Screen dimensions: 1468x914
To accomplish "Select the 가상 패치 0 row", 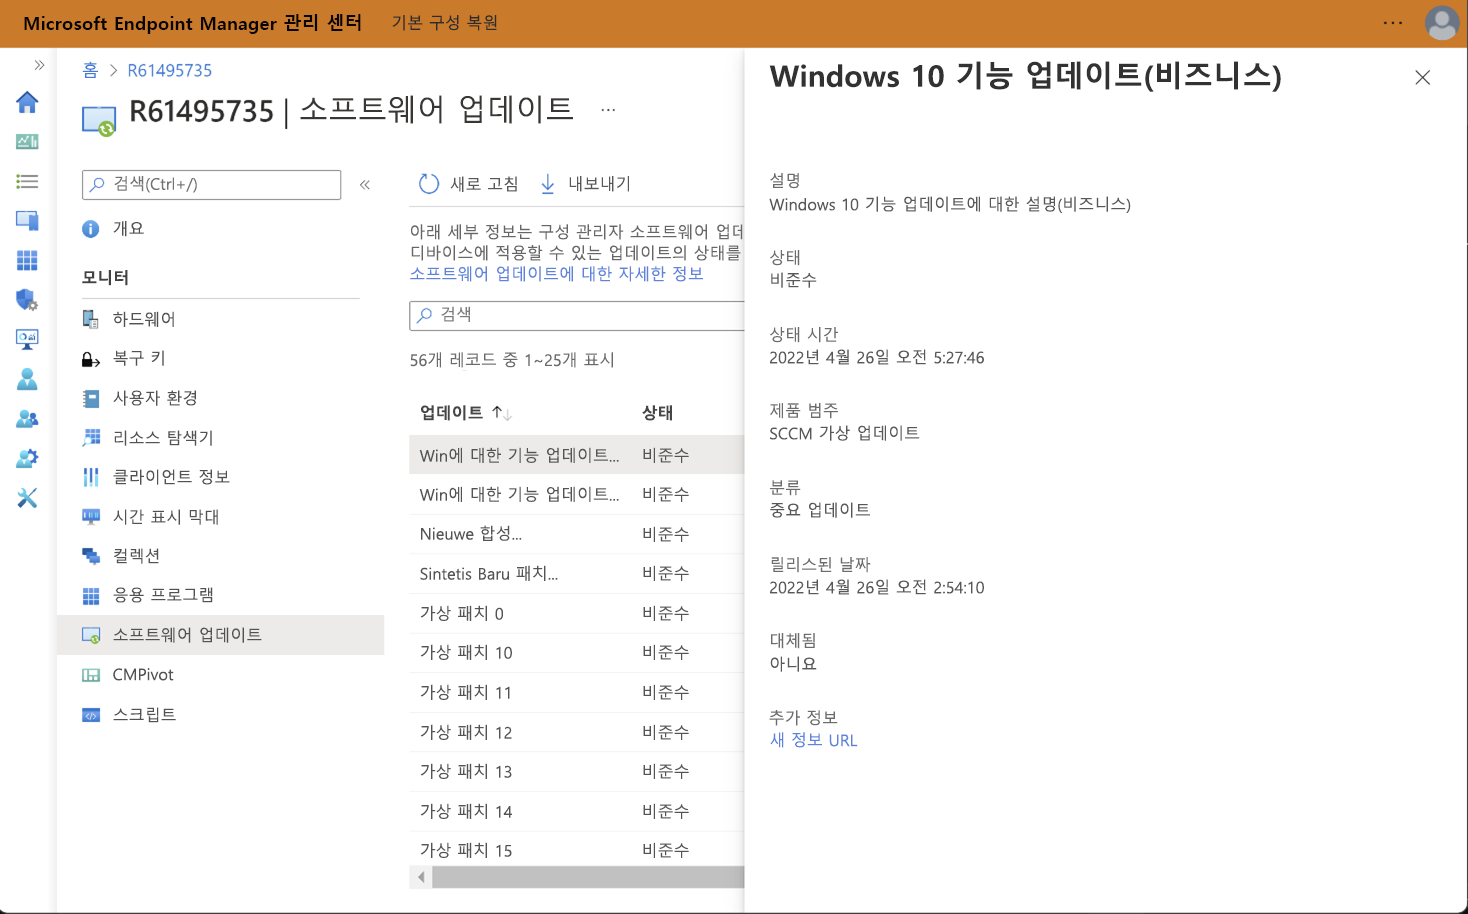I will coord(577,613).
